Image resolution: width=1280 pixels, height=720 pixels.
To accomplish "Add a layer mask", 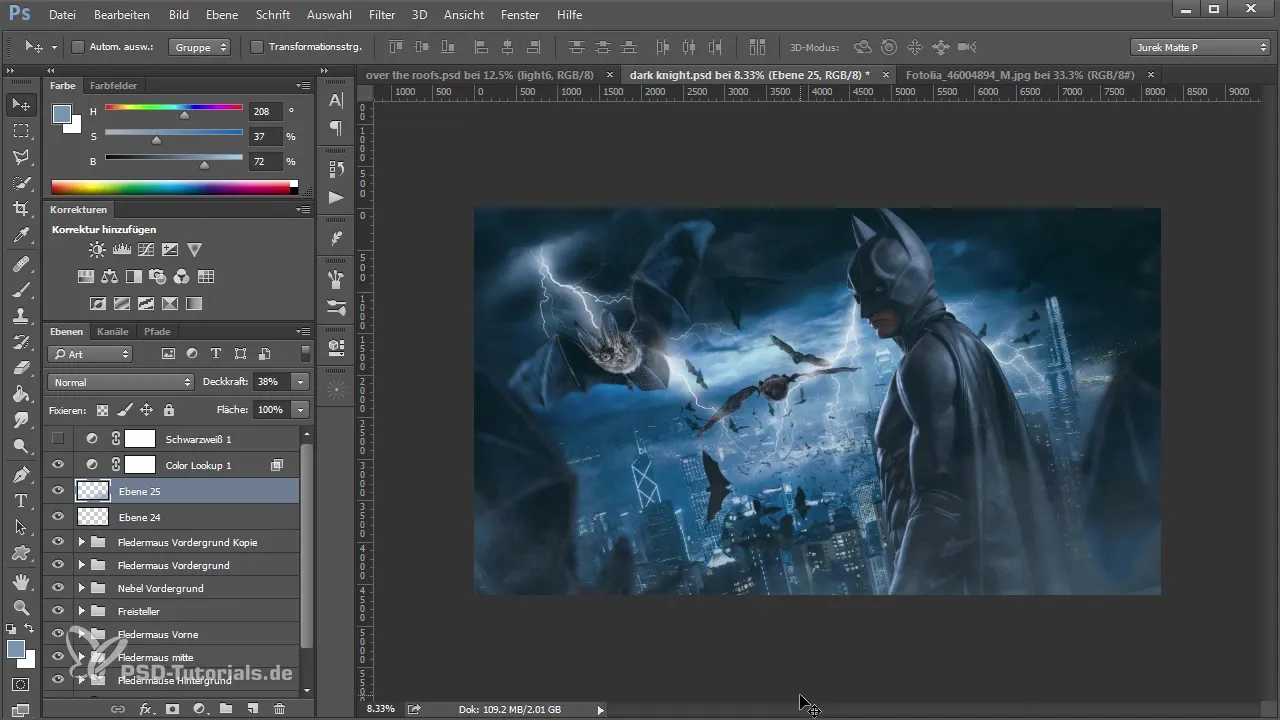I will point(172,708).
